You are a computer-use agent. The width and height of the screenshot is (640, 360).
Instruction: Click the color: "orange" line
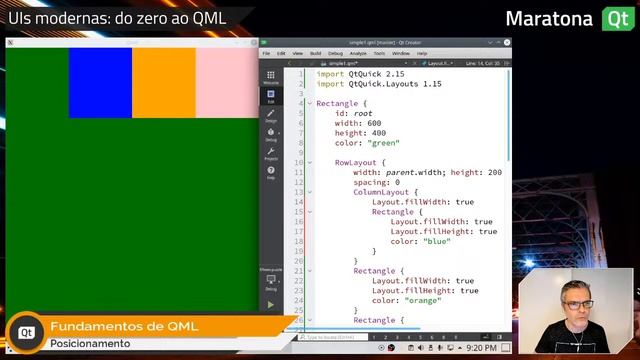click(407, 300)
